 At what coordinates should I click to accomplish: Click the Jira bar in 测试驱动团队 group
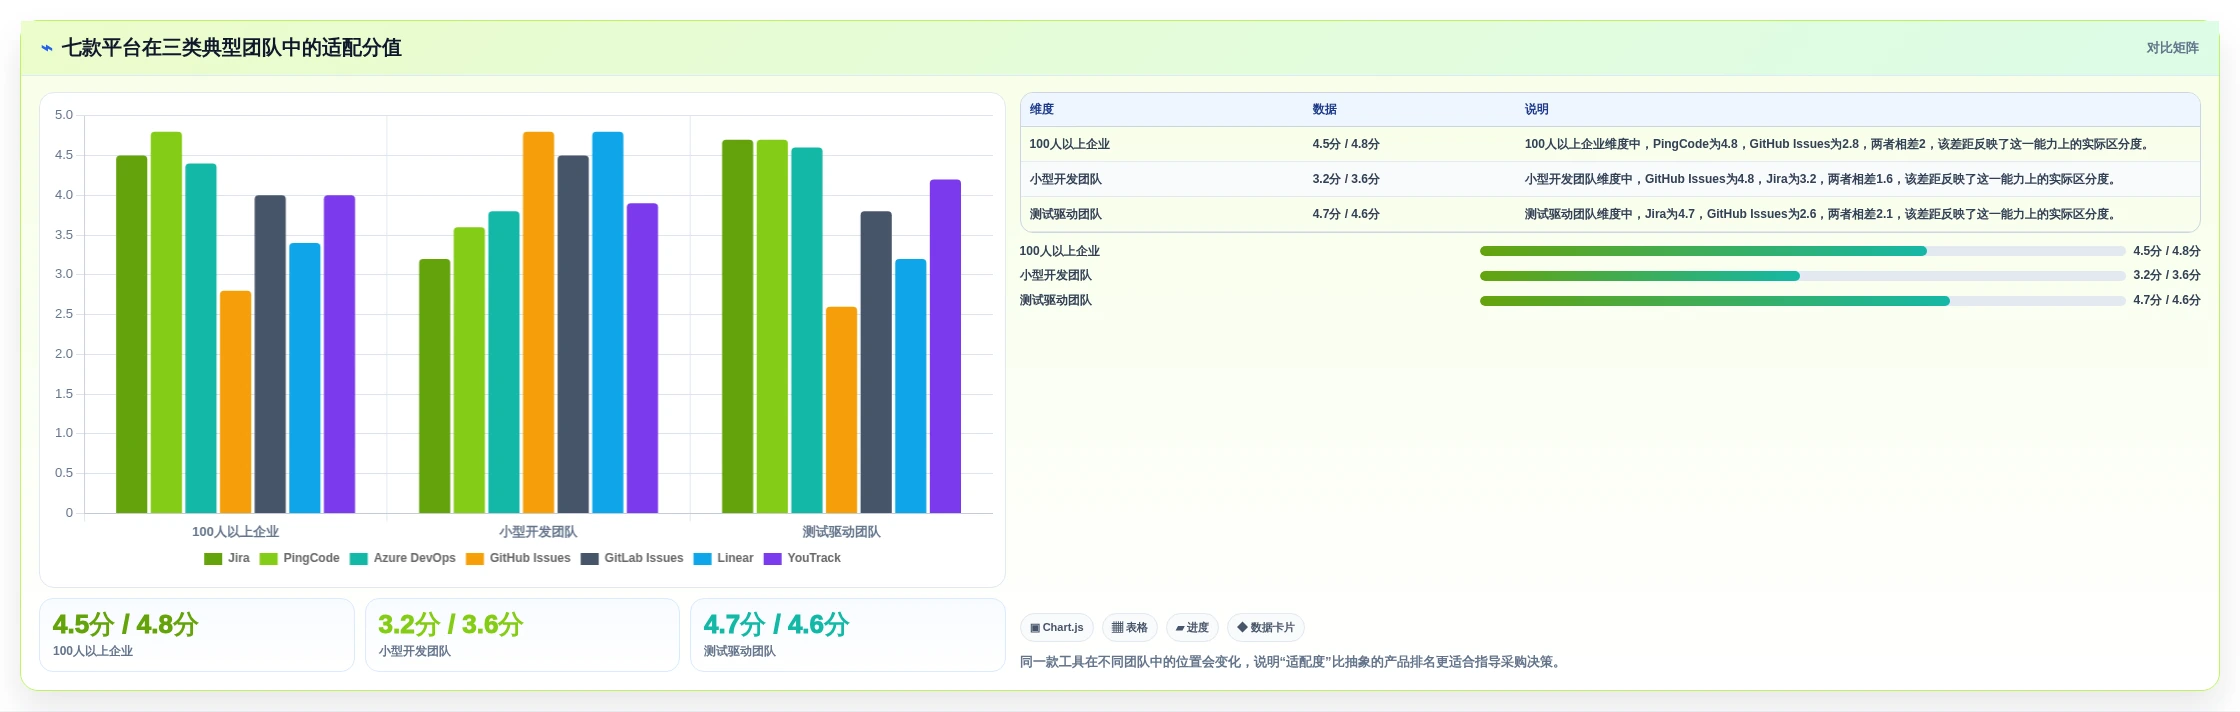click(738, 327)
